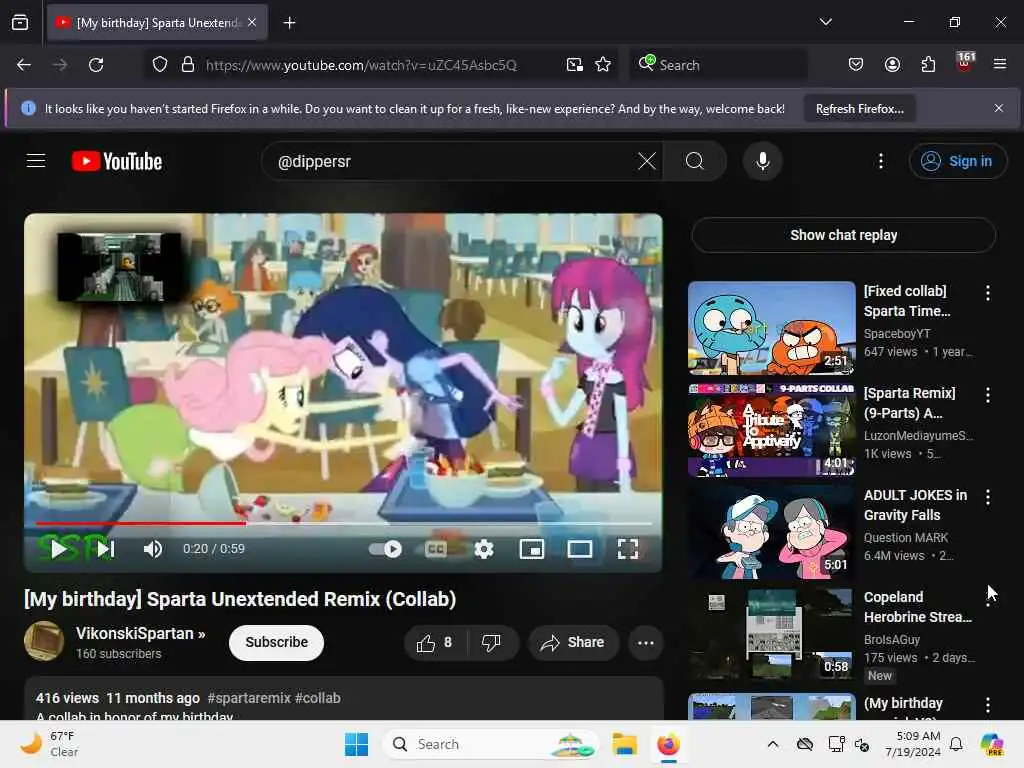Open options for ADULT JOKES Gravity Falls video
The width and height of the screenshot is (1024, 768).
point(987,497)
